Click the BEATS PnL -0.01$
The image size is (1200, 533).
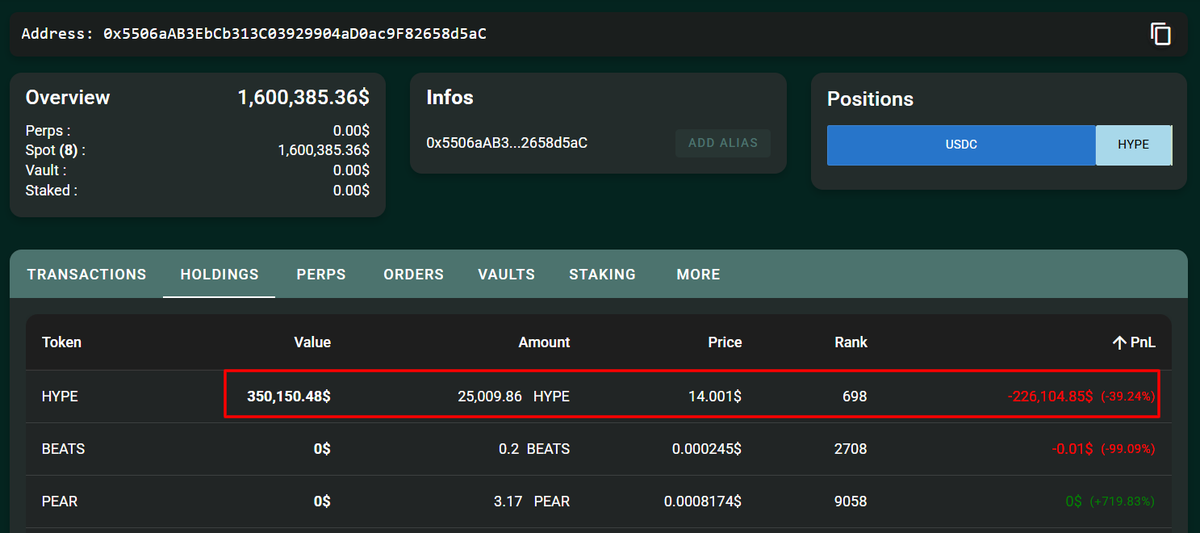1073,449
